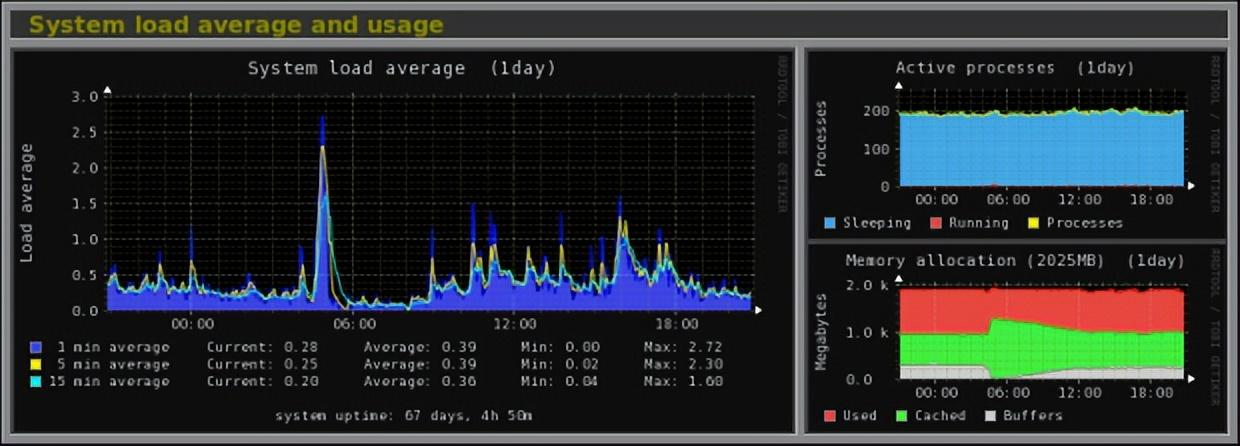Open the Memory allocation graph

pos(1016,339)
